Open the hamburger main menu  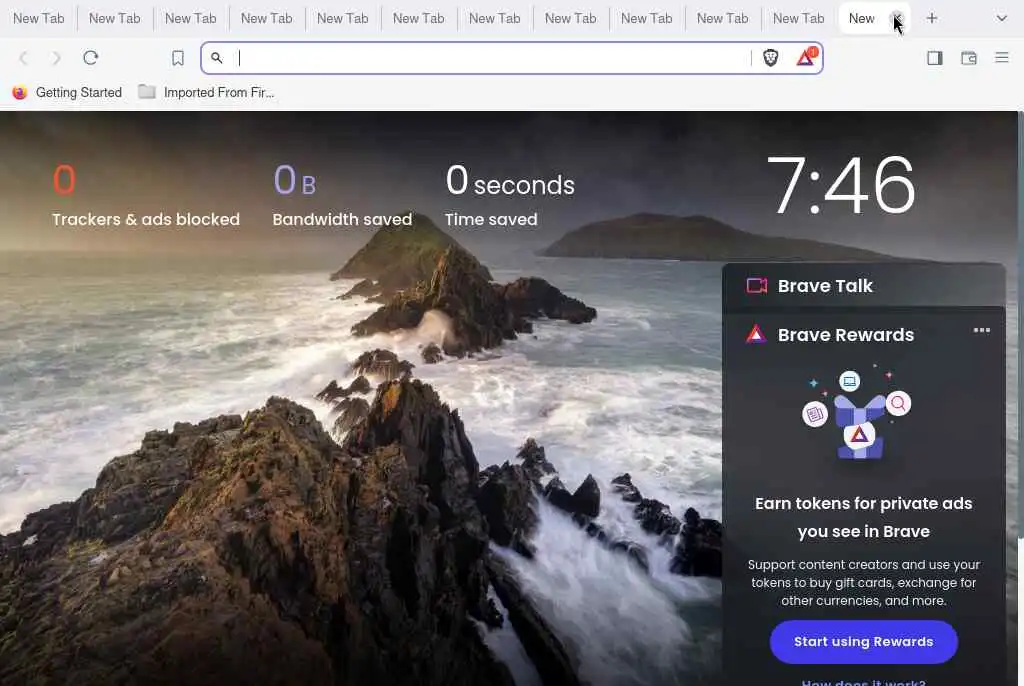tap(1002, 57)
